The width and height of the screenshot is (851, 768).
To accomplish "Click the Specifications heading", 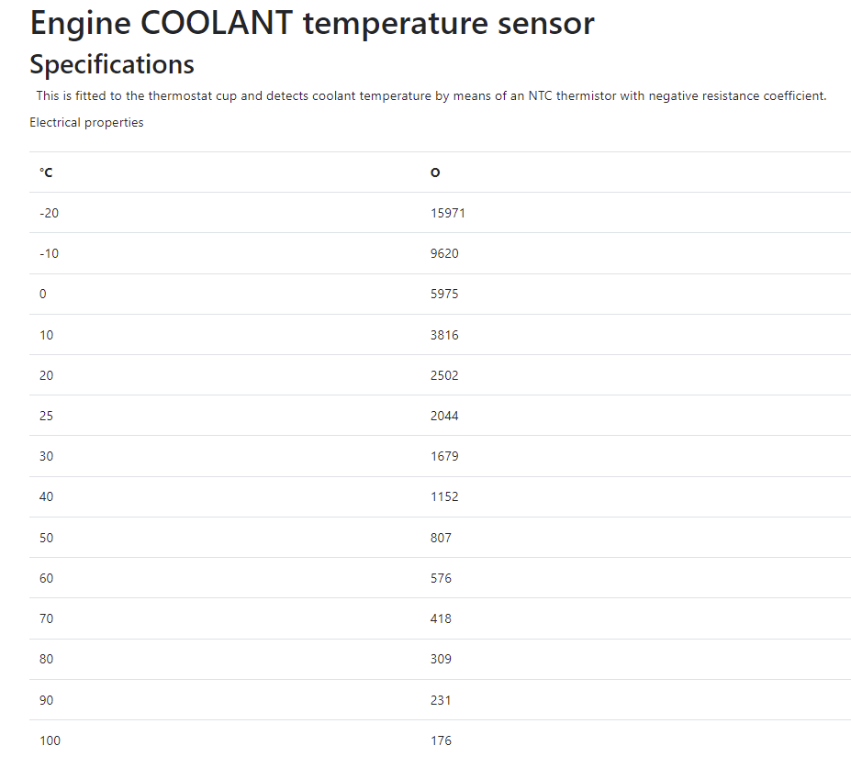I will 112,65.
